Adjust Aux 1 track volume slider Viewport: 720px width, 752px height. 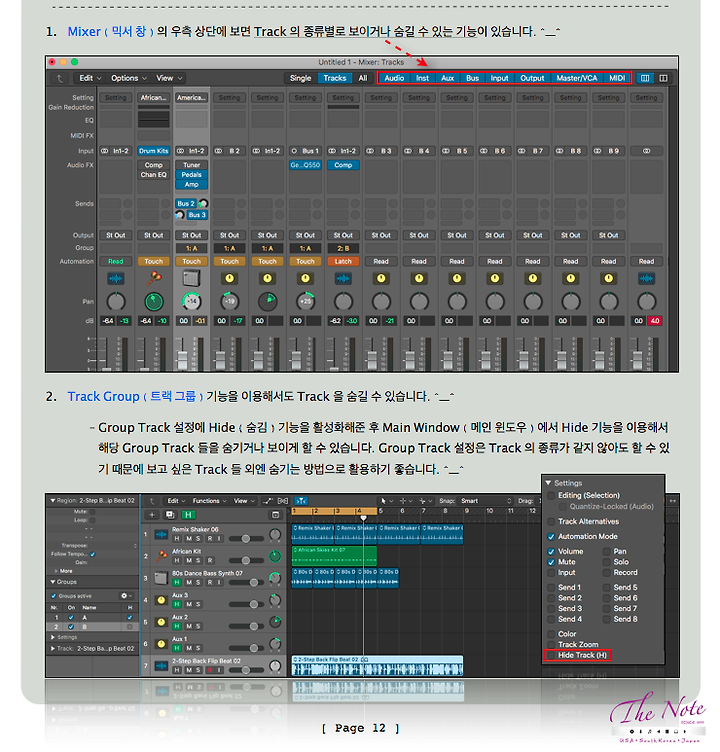coord(247,648)
